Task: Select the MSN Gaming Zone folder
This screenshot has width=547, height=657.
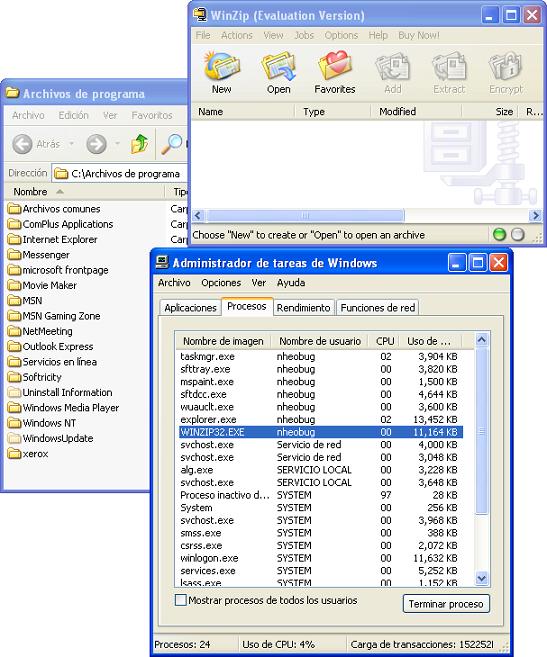Action: pyautogui.click(x=54, y=316)
